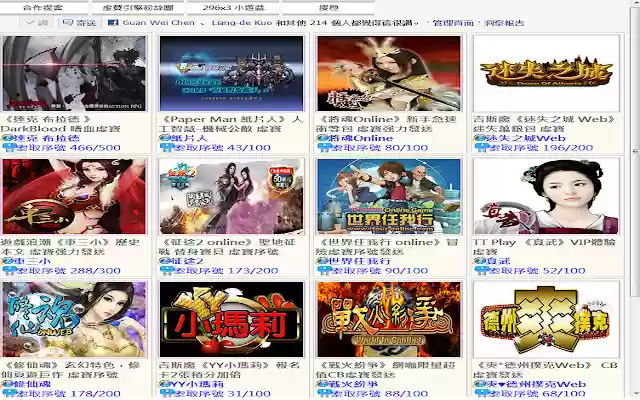This screenshot has height=400, width=640.
Task: Click the Facebook 讚 like button
Action: coord(37,23)
